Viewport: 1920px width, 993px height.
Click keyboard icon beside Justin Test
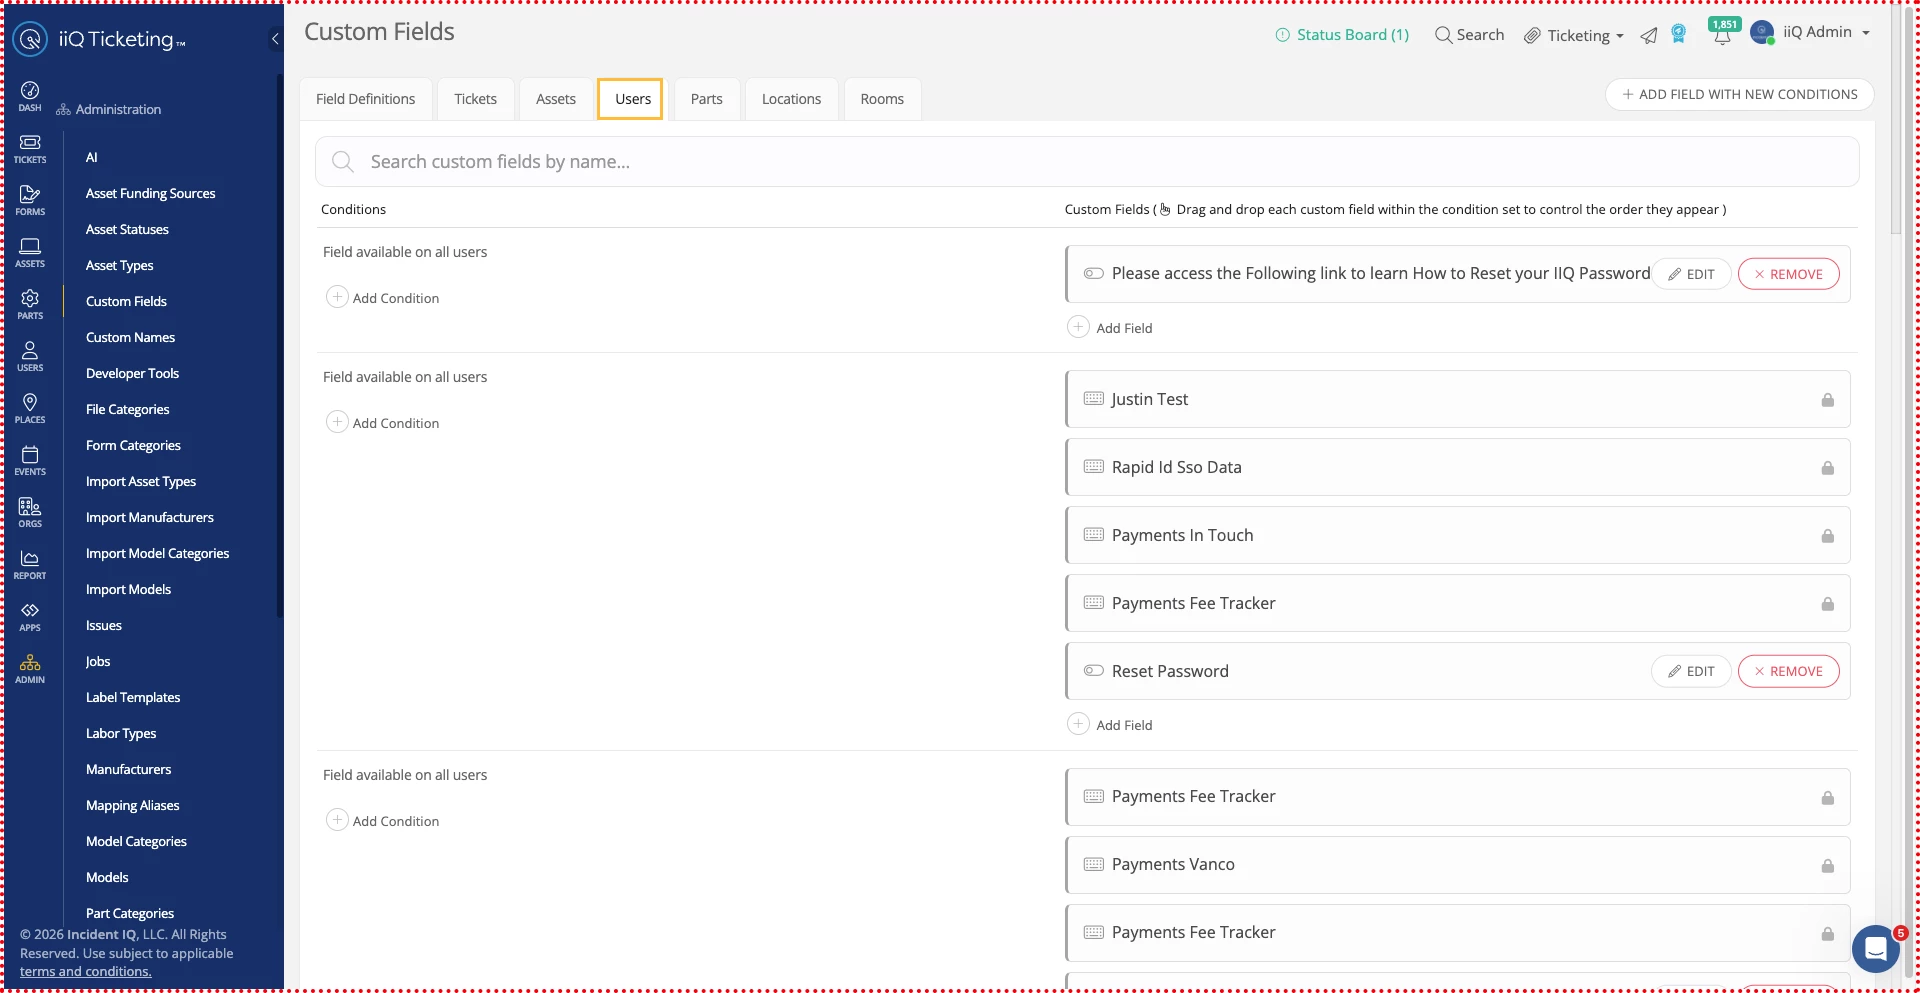click(x=1094, y=398)
